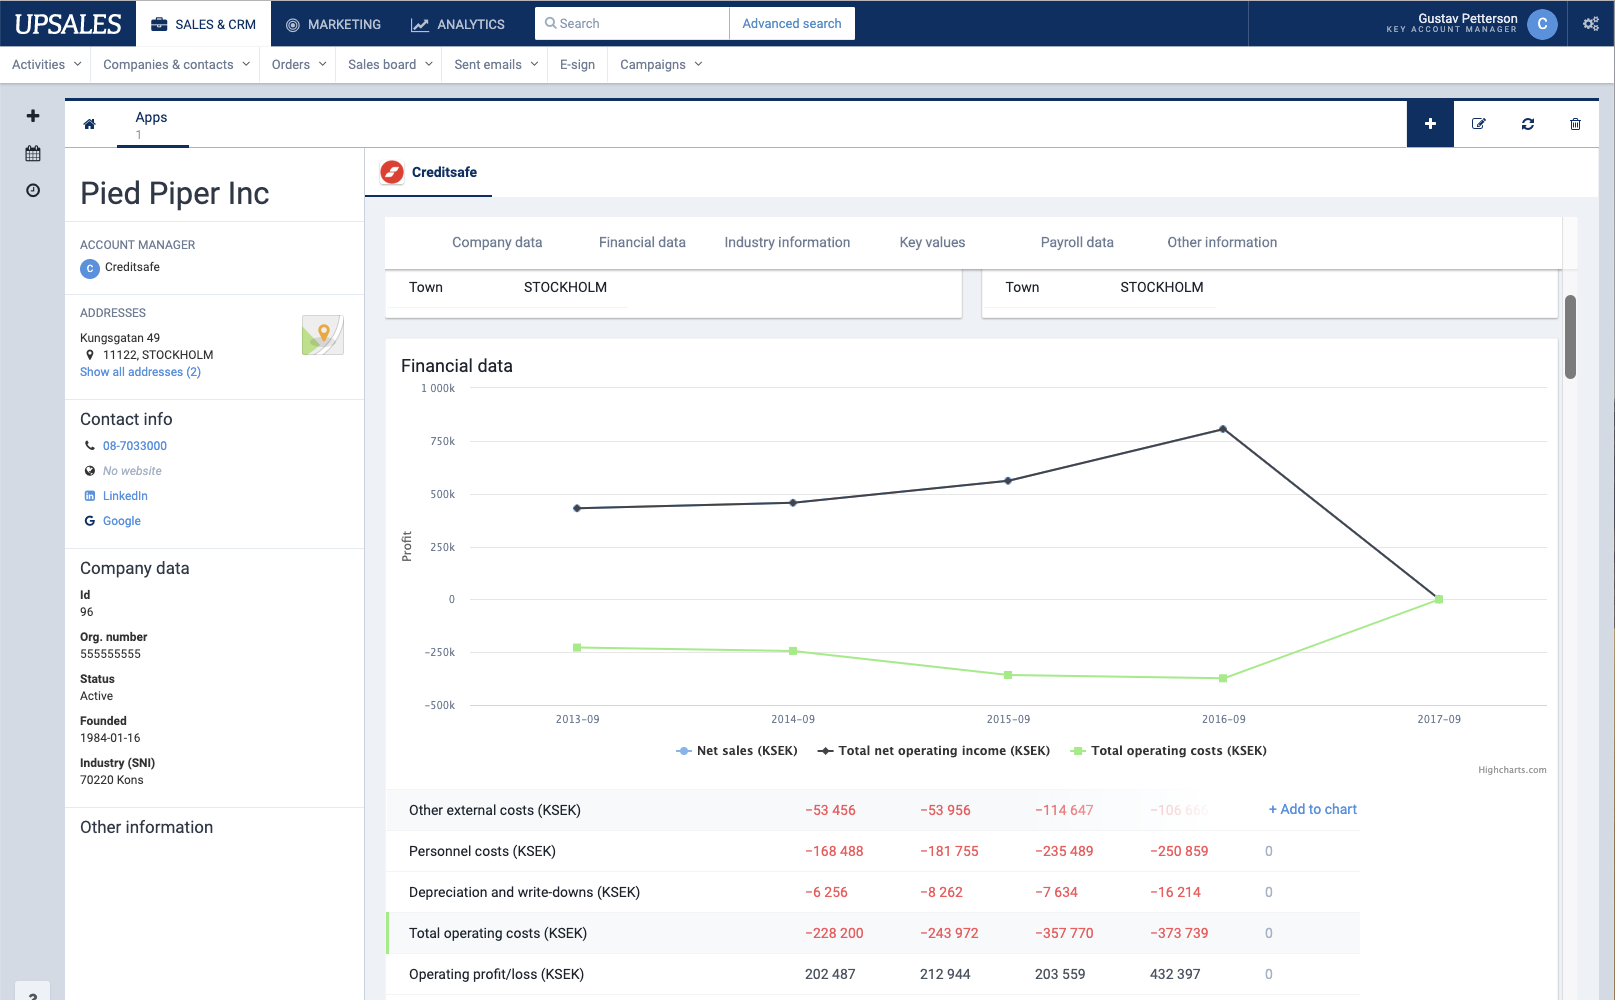Expand the Campaigns dropdown
The width and height of the screenshot is (1615, 1000).
(x=661, y=65)
